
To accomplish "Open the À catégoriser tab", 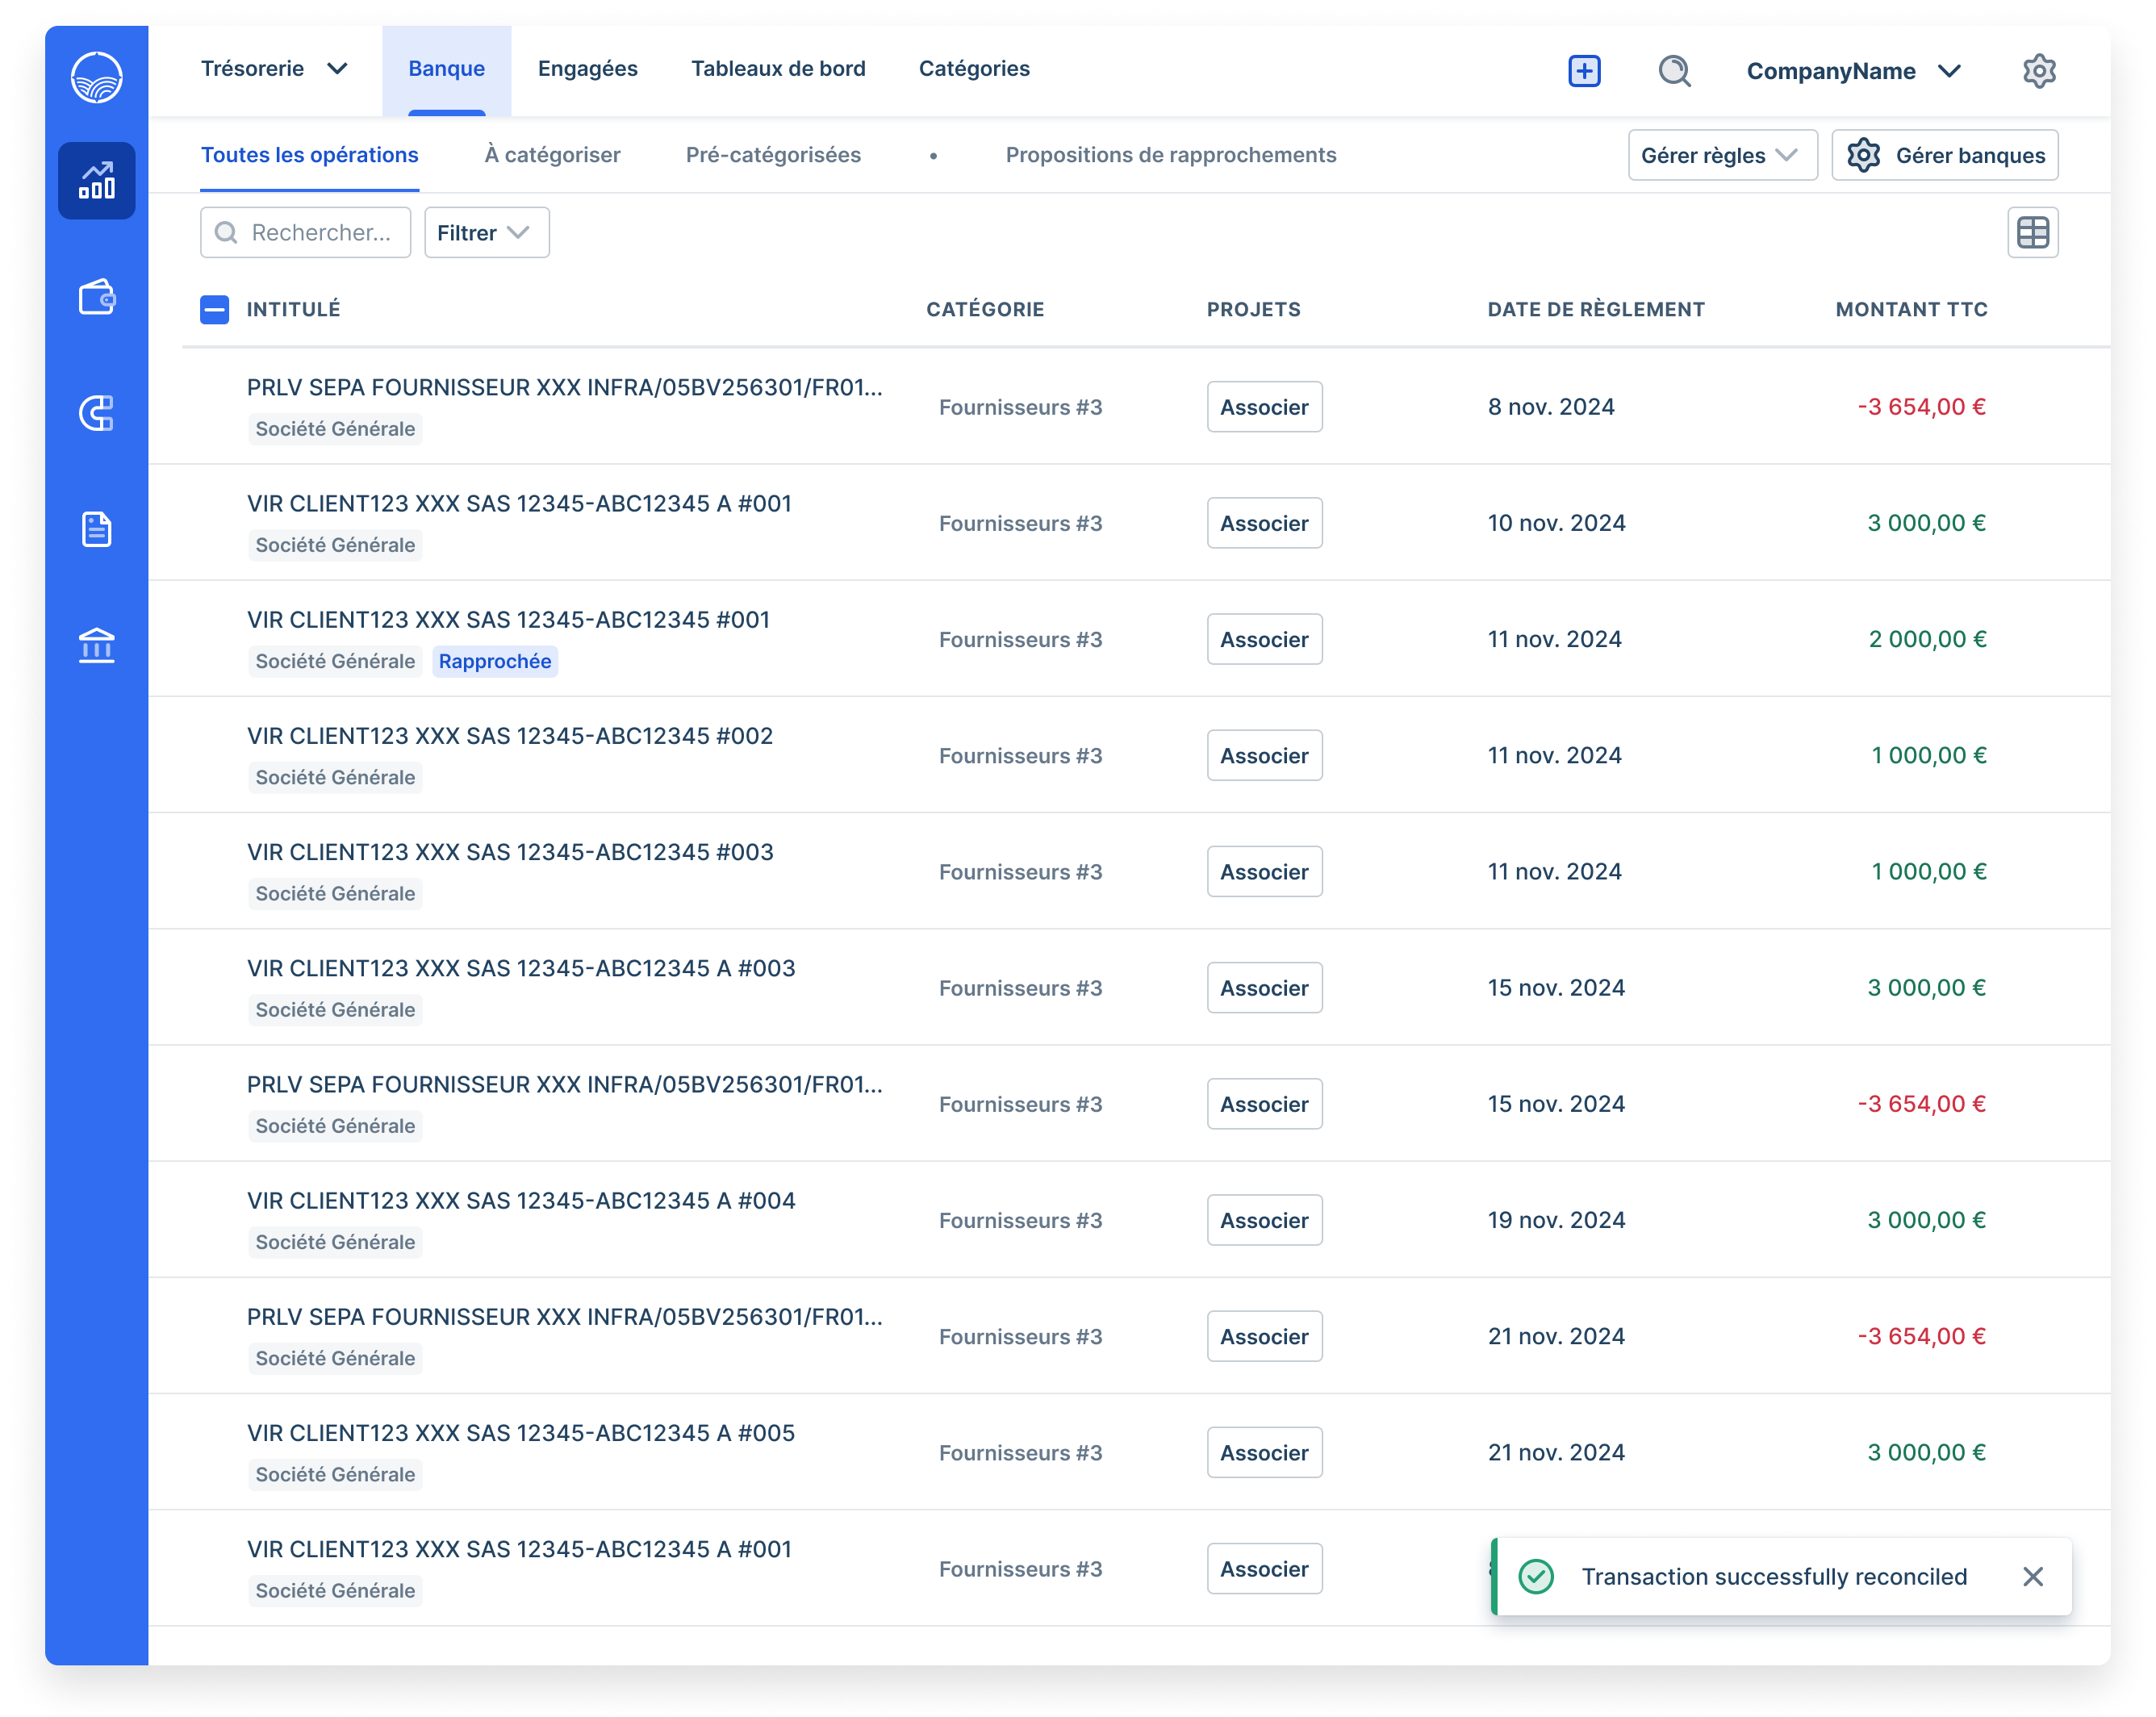I will tap(552, 155).
